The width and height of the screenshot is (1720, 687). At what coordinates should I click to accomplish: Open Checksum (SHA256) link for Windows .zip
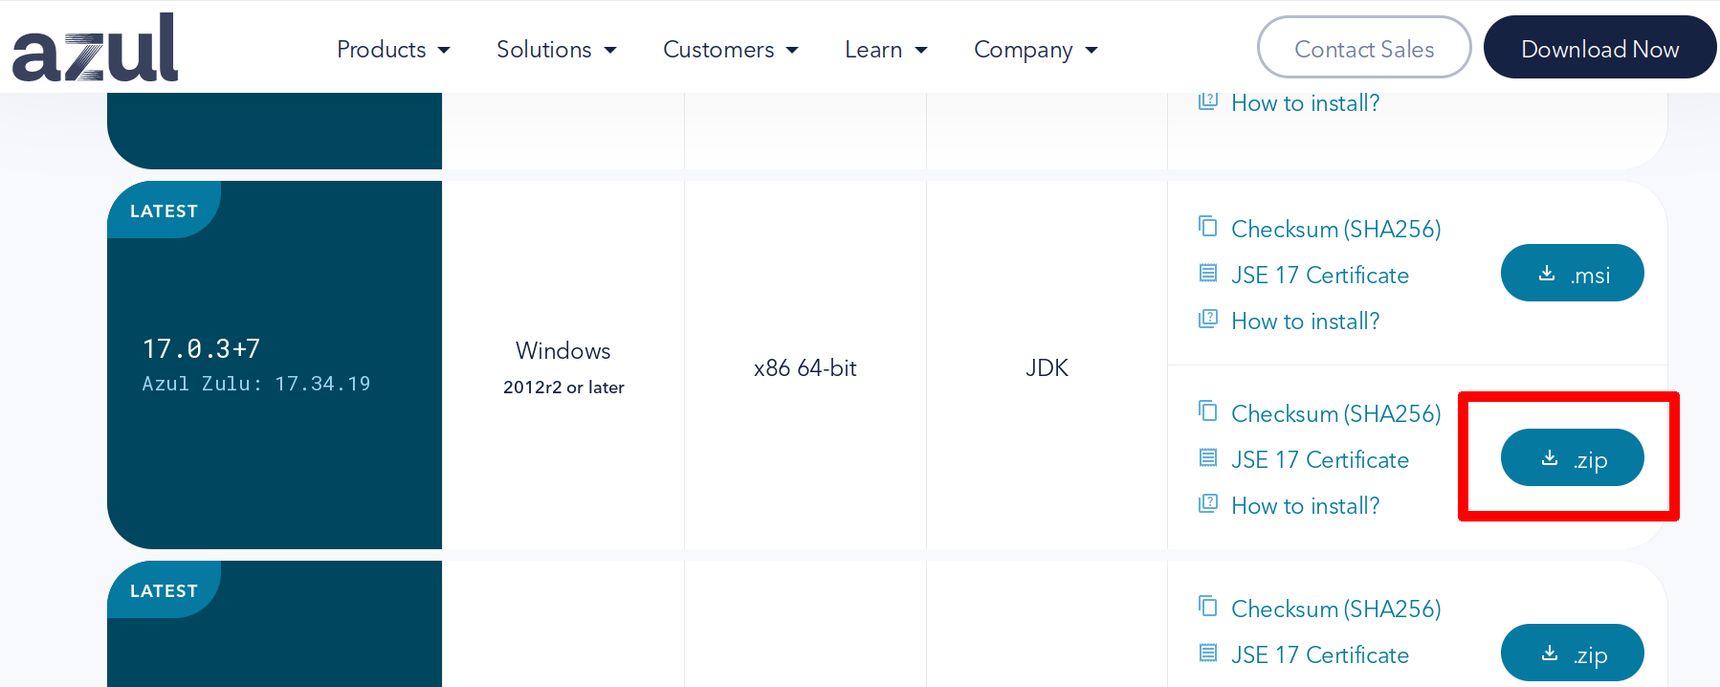[1335, 414]
